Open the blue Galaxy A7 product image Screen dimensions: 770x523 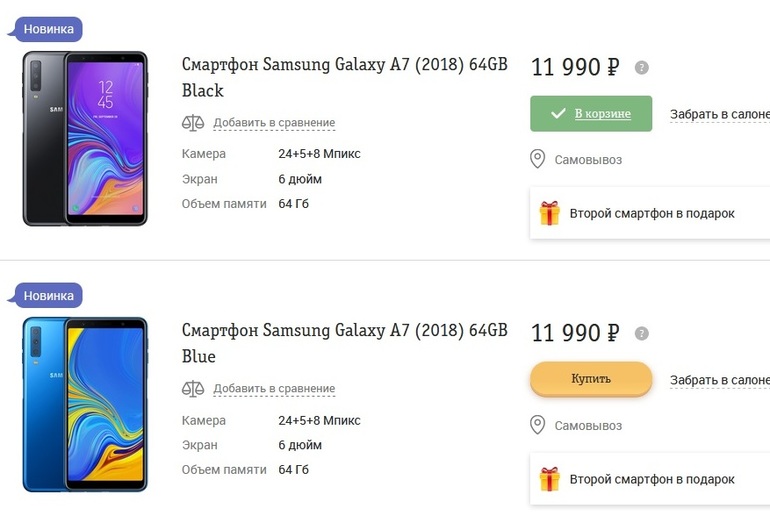85,404
